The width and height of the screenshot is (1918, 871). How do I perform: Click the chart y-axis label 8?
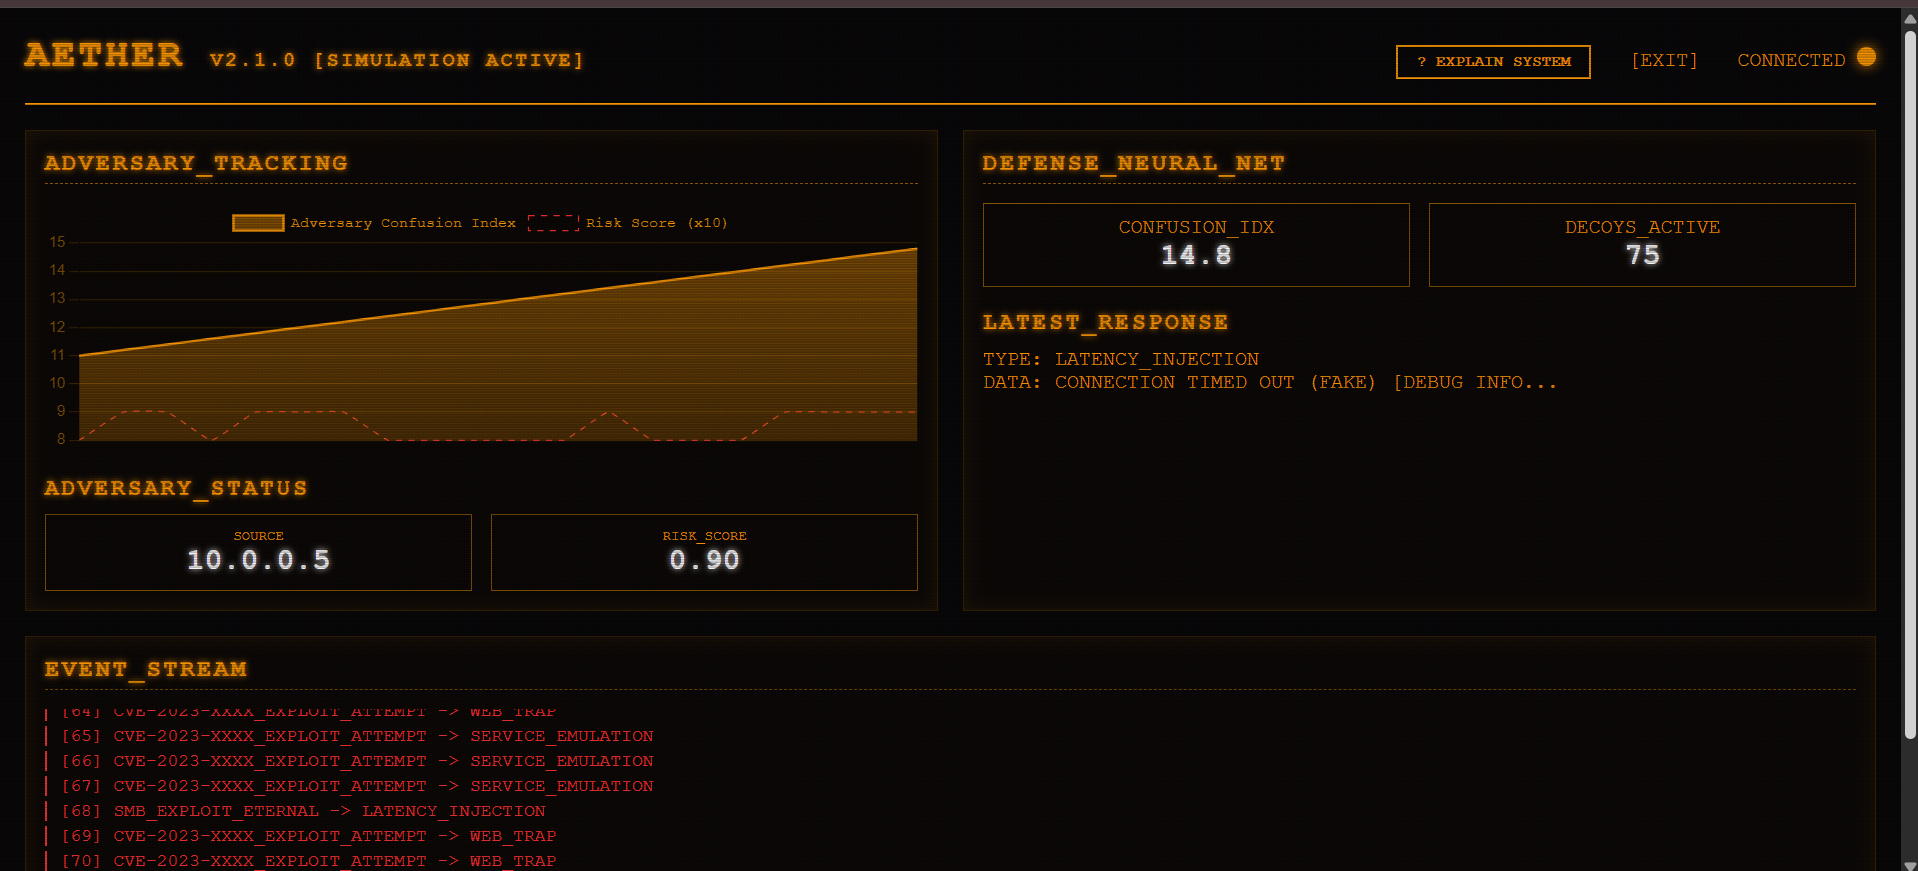click(61, 439)
